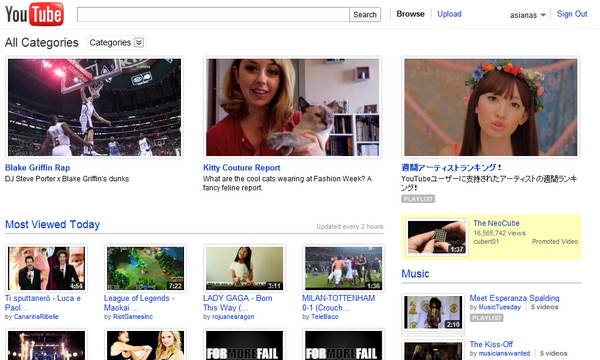The width and height of the screenshot is (600, 360).
Task: Visit the musicianswanted channel
Action: tap(504, 353)
